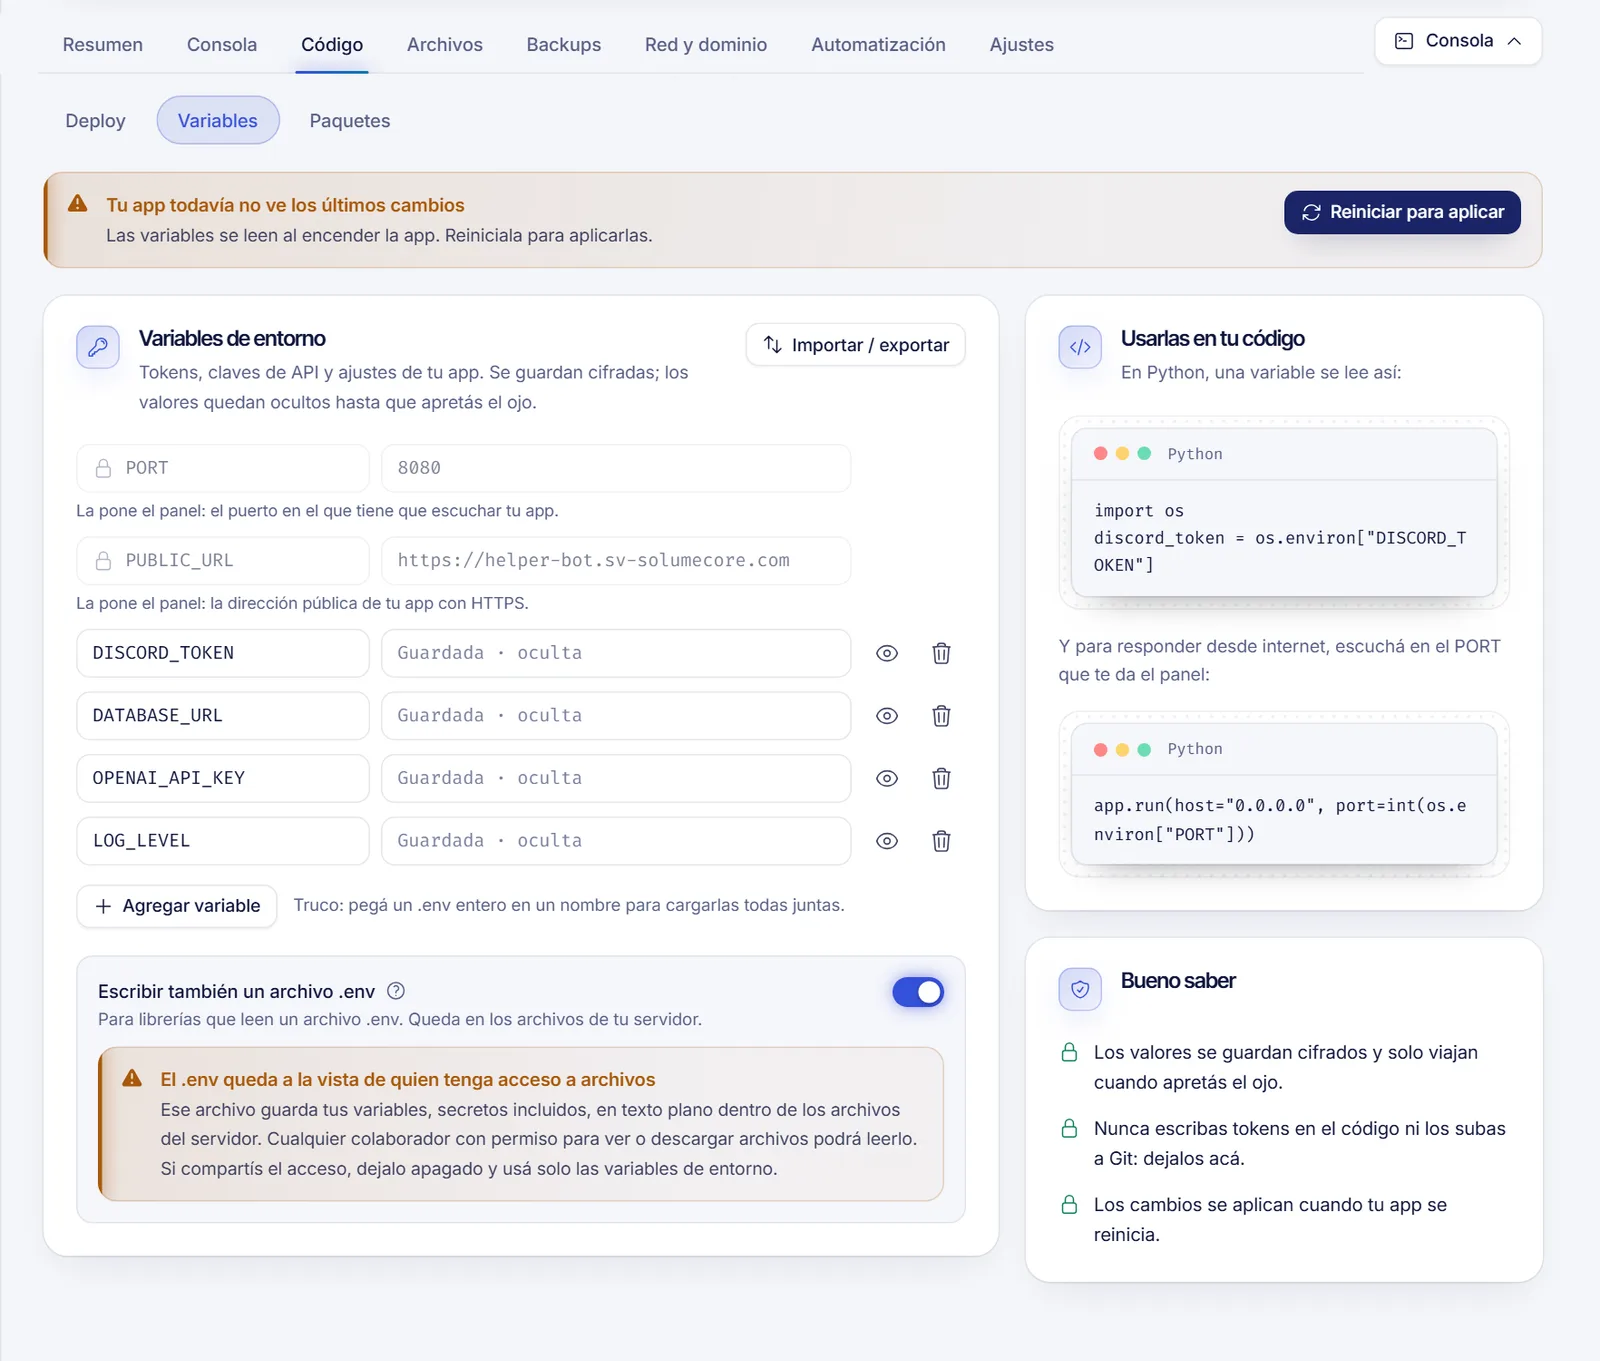
Task: Click the LOG_LEVEL name field
Action: 223,841
